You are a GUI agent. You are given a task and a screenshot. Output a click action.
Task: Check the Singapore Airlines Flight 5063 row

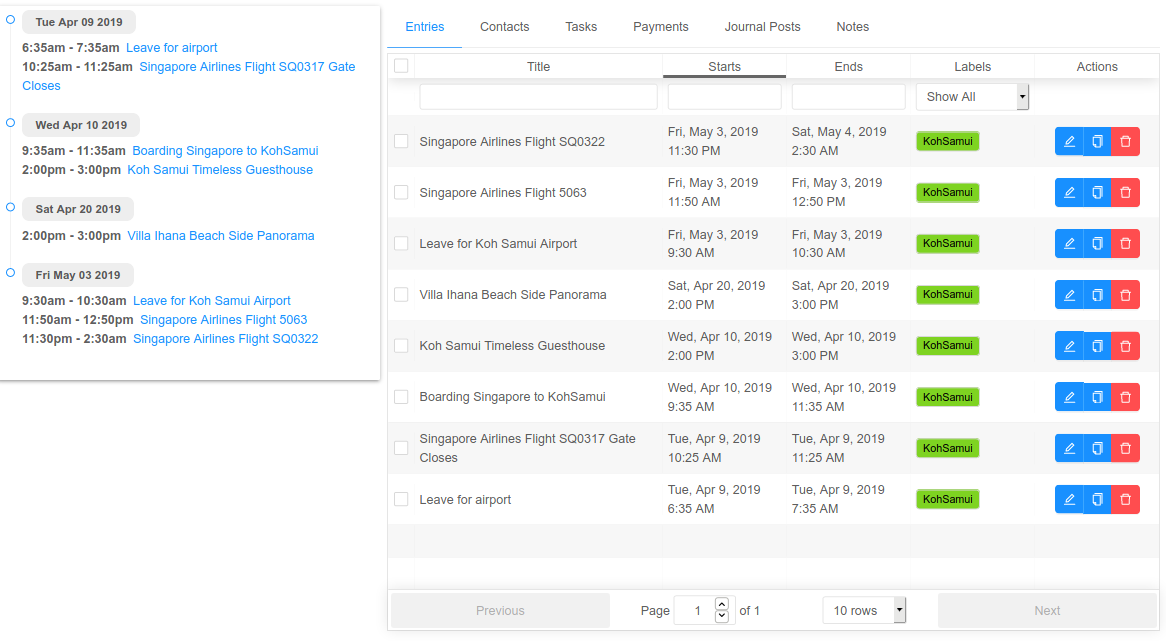tap(401, 193)
